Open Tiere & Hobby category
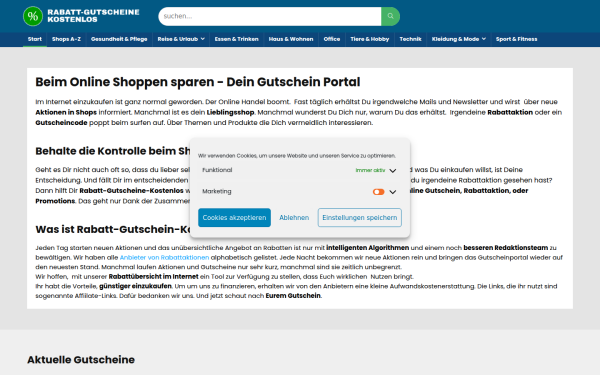 click(x=370, y=39)
